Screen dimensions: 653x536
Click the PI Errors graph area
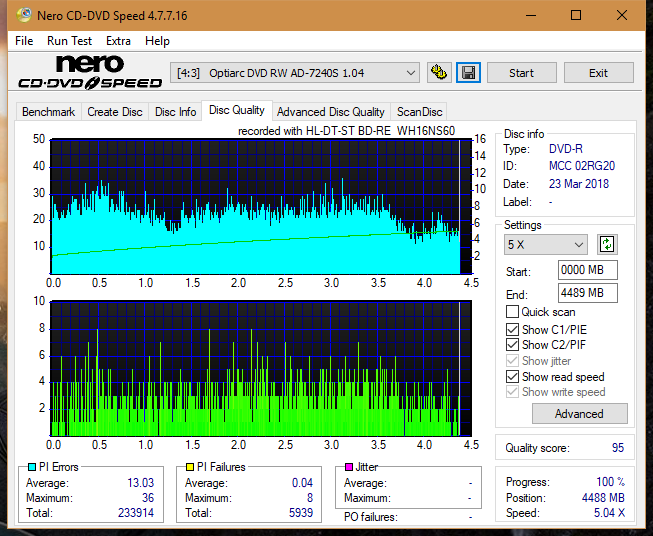click(x=261, y=207)
